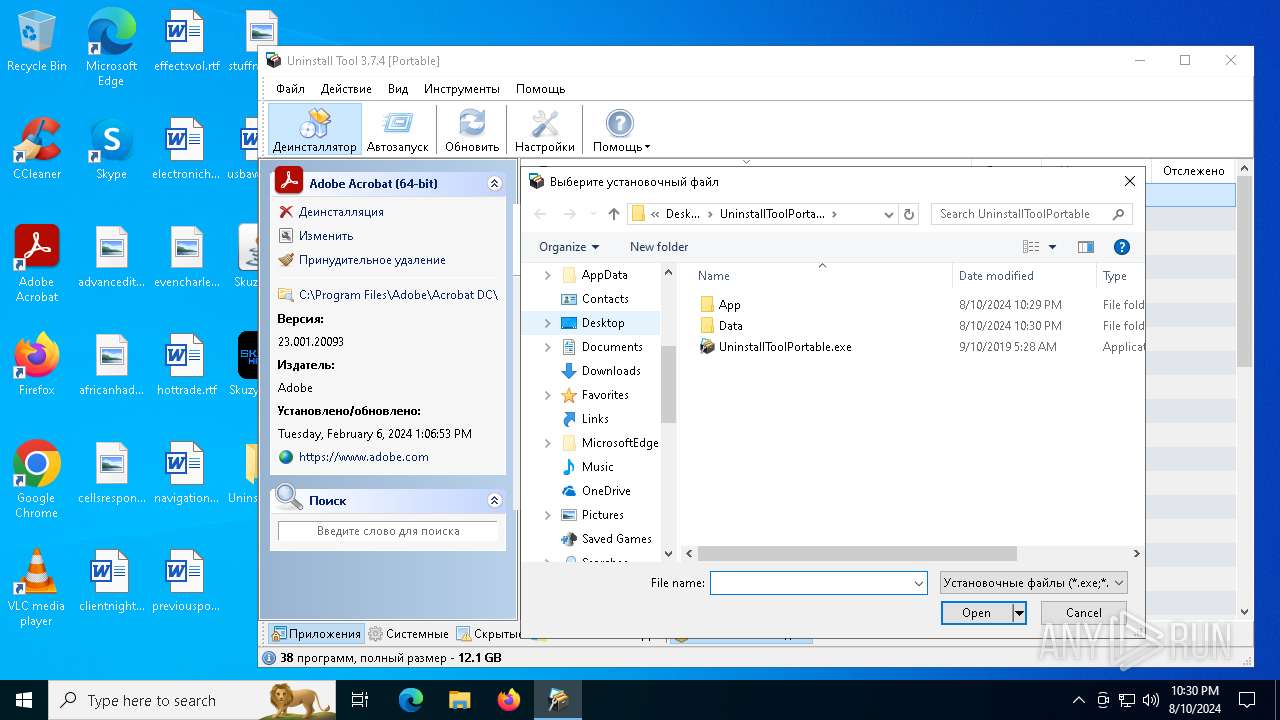Open the Деинсталлятор toolbar section
This screenshot has height=720, width=1280.
pyautogui.click(x=314, y=130)
